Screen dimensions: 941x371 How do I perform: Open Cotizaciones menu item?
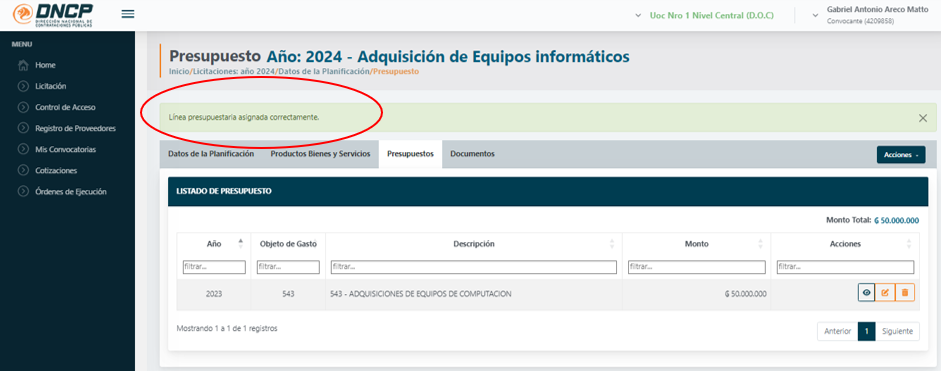pyautogui.click(x=56, y=170)
